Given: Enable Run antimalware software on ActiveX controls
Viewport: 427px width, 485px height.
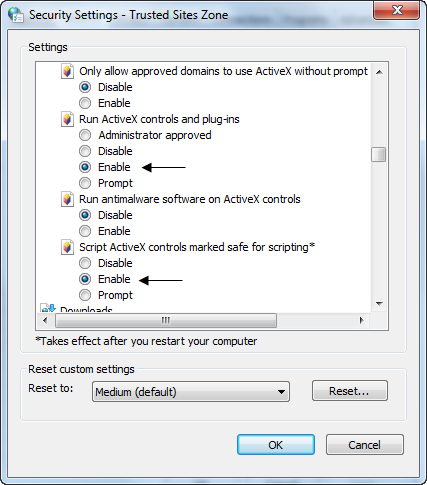Looking at the screenshot, I should (85, 231).
